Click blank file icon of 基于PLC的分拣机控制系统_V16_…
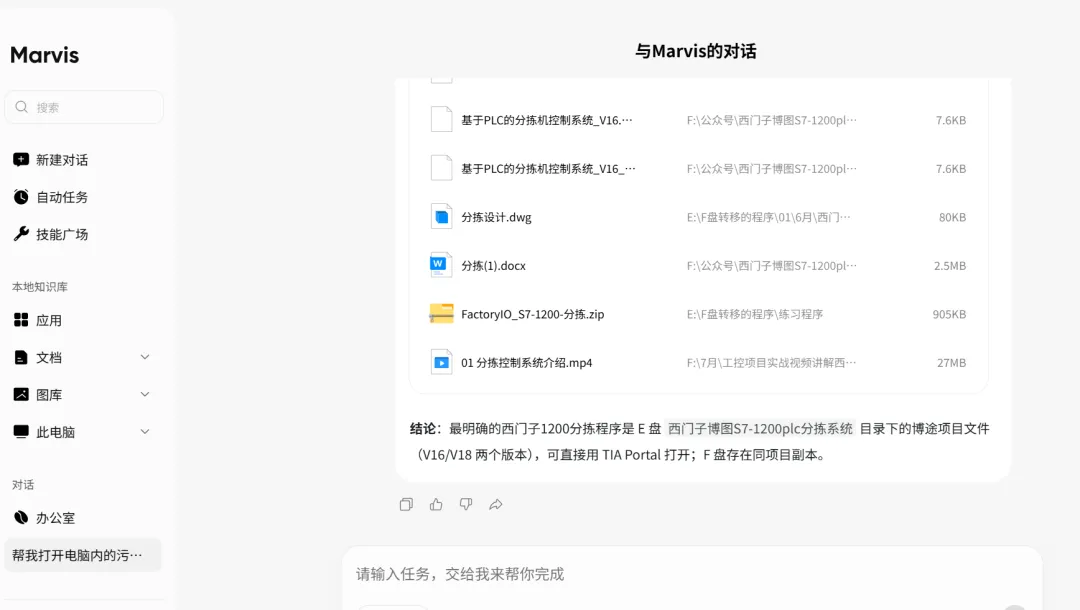The image size is (1080, 610). click(x=441, y=169)
